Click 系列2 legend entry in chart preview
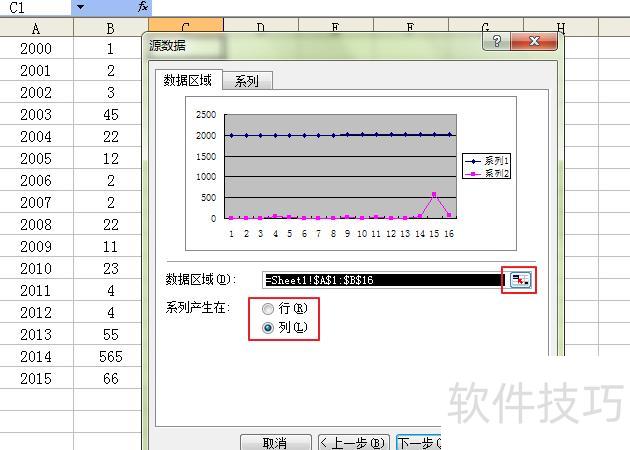This screenshot has height=450, width=630. coord(487,173)
